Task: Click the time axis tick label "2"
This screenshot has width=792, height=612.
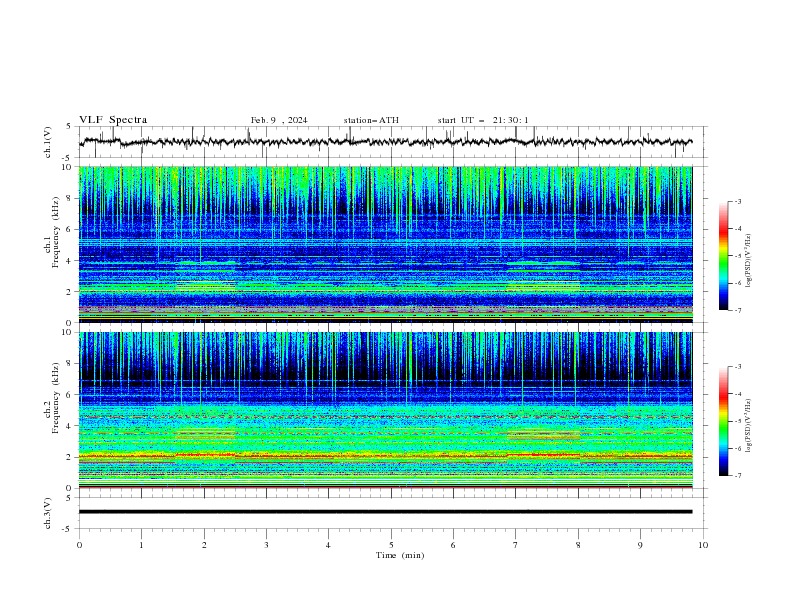Action: coord(204,545)
